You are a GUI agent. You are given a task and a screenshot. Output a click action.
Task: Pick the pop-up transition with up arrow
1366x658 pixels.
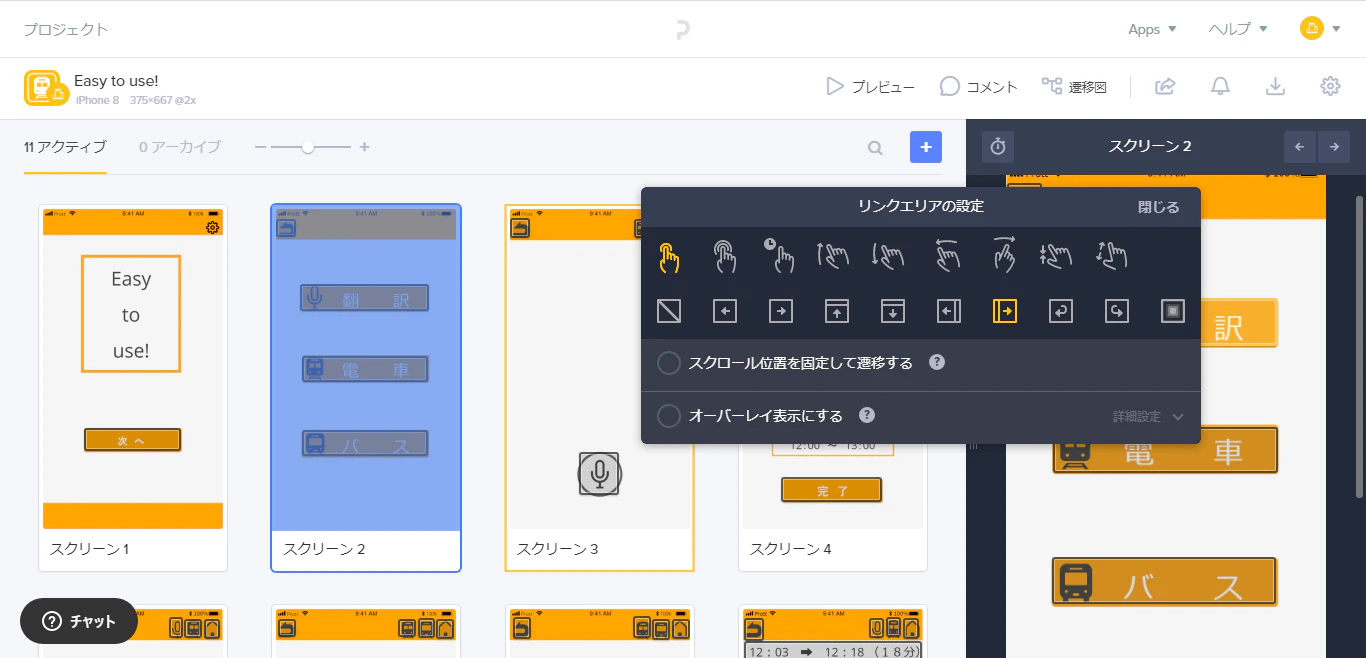coord(837,311)
